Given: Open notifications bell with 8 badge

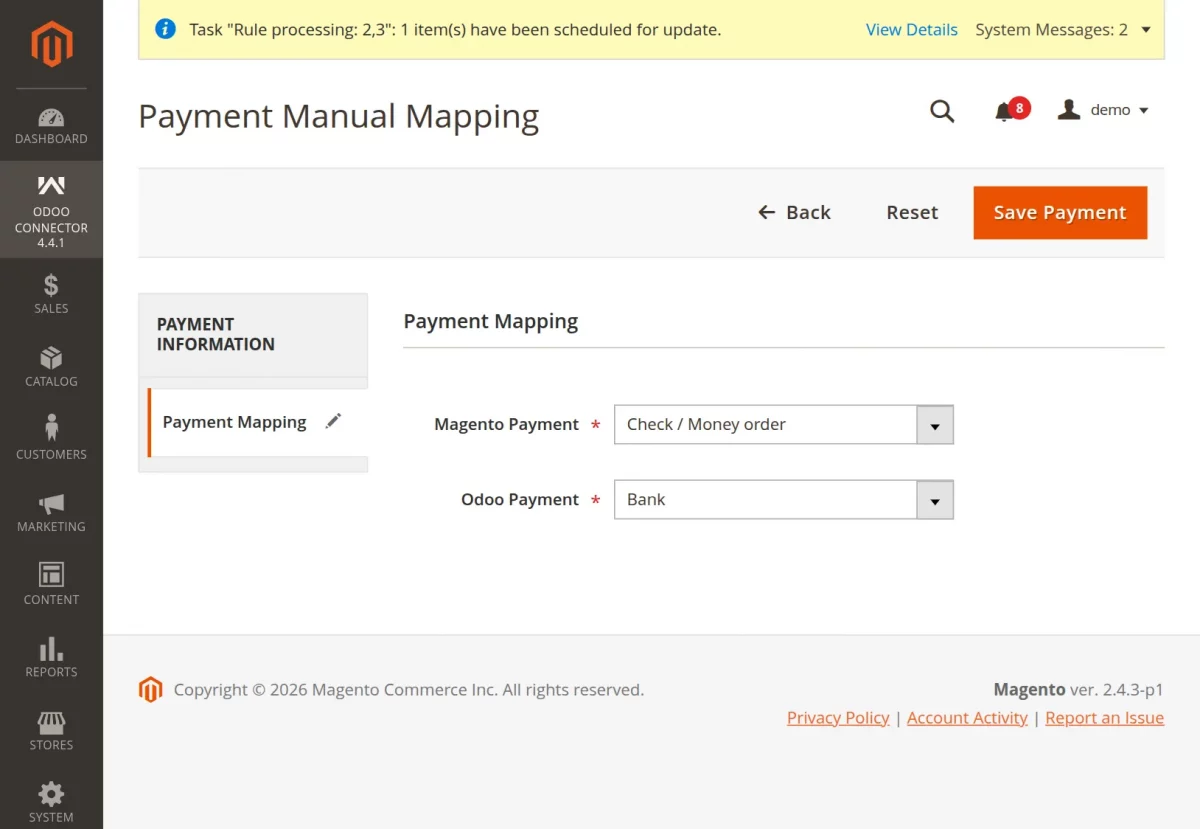Looking at the screenshot, I should (1010, 110).
